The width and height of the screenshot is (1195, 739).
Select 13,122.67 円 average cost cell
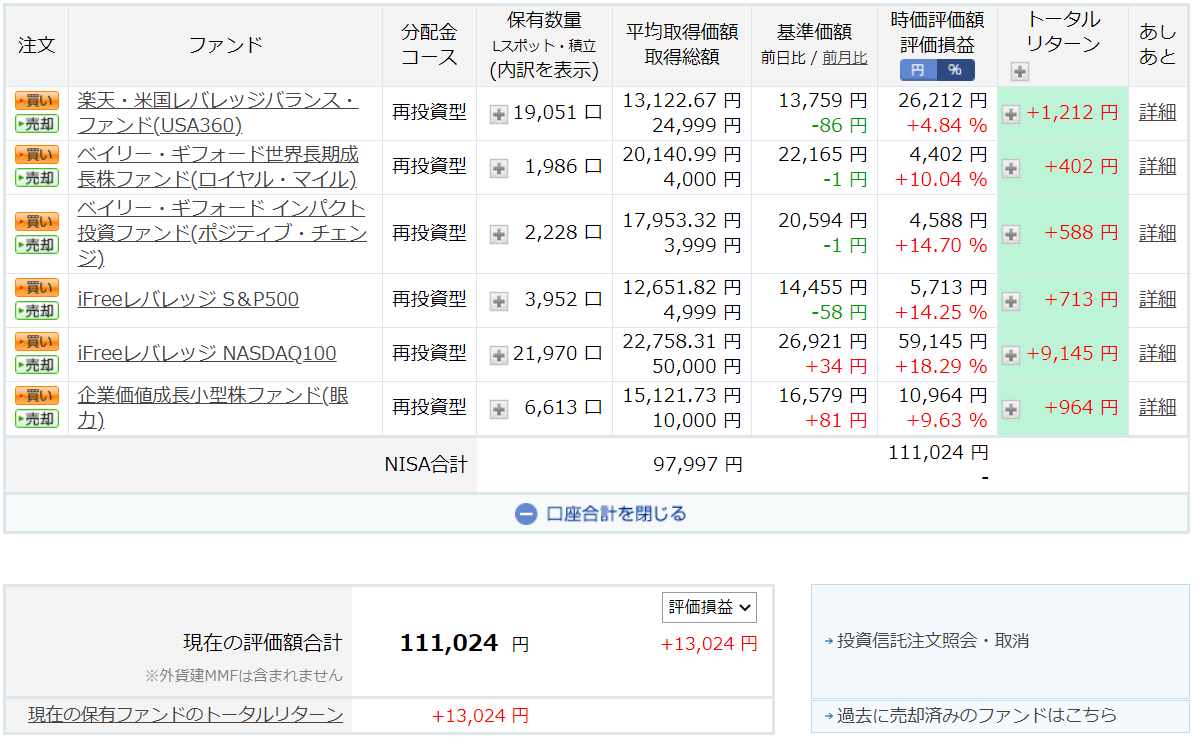click(x=681, y=101)
